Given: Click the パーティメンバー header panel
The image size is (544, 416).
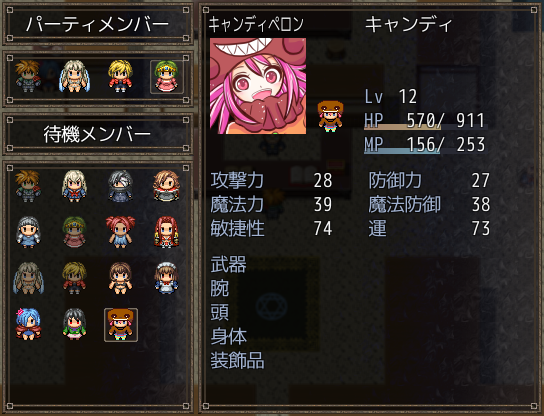Looking at the screenshot, I should [98, 24].
